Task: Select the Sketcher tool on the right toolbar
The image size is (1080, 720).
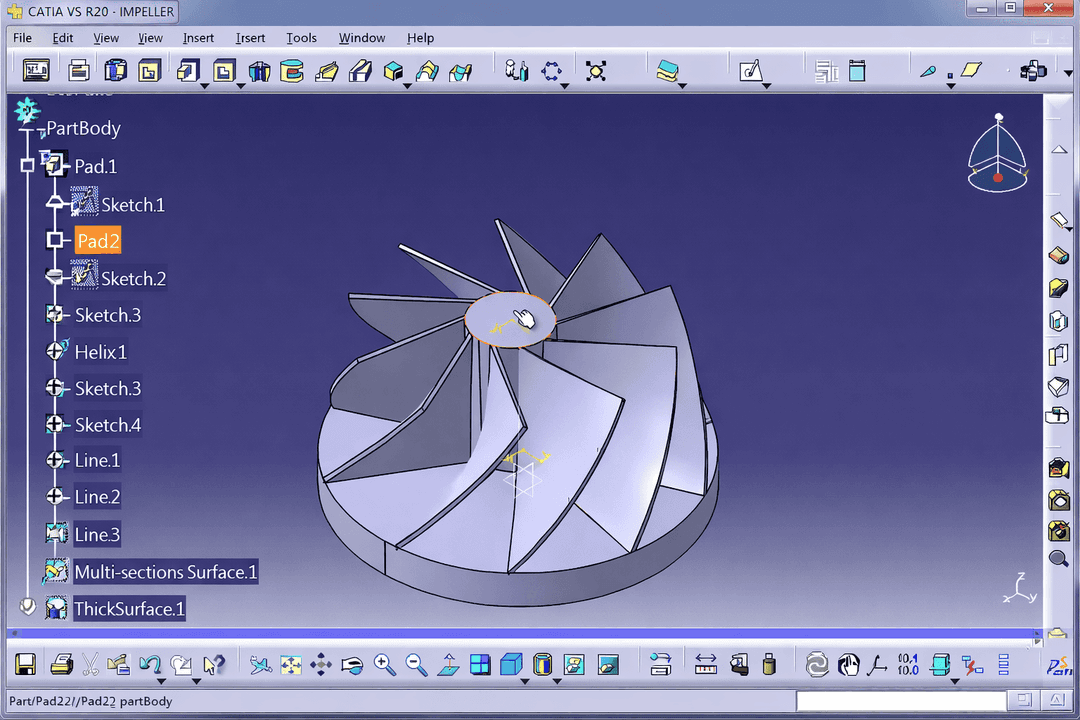Action: [1059, 220]
